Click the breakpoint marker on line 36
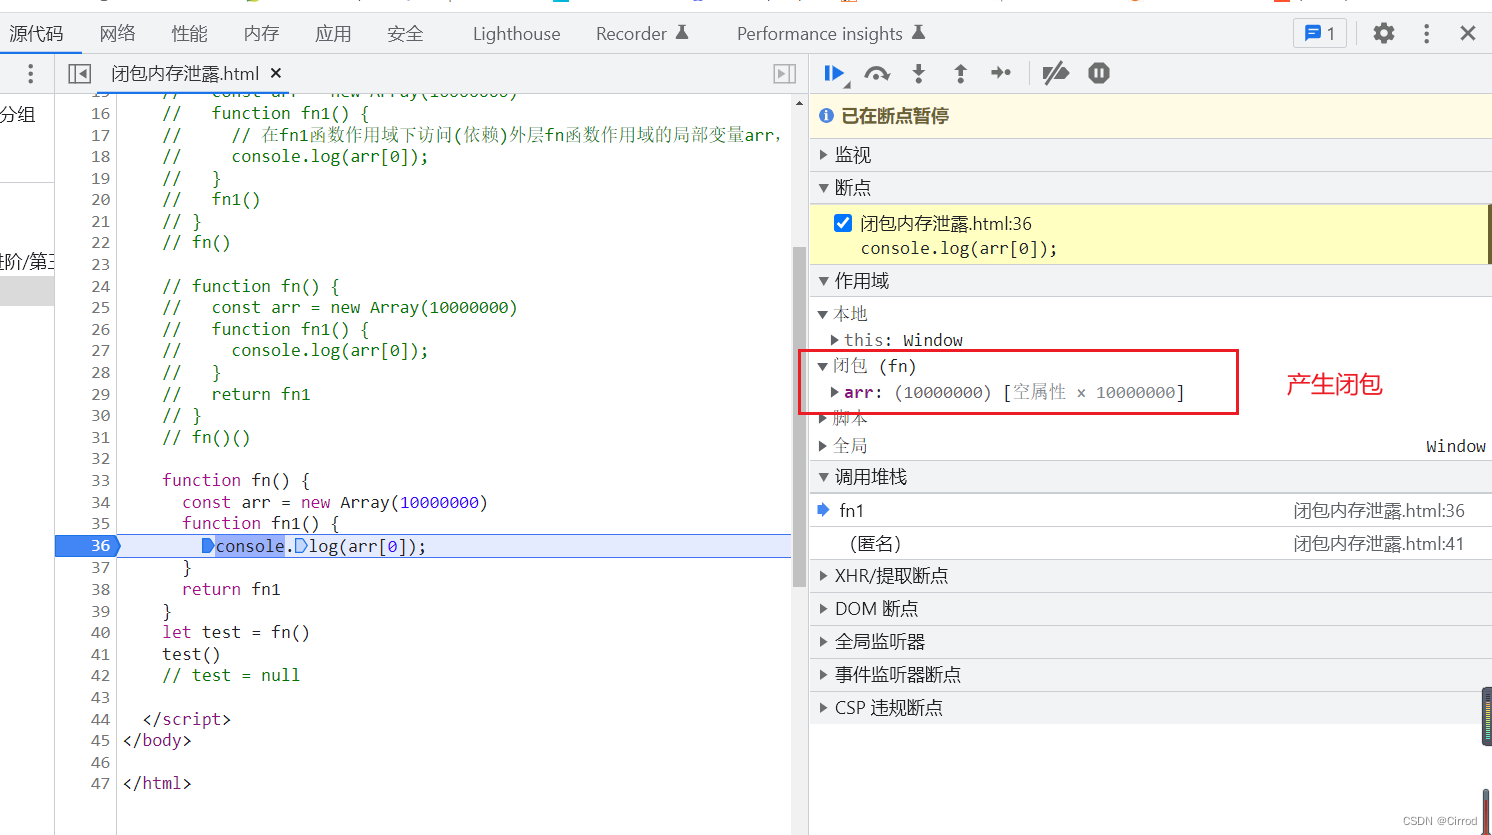1492x835 pixels. click(88, 546)
